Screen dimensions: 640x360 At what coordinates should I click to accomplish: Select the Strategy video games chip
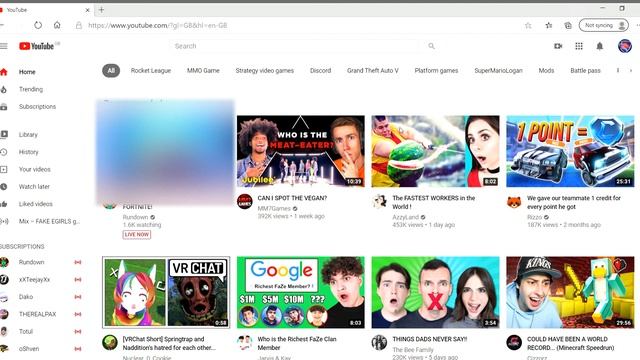(264, 71)
